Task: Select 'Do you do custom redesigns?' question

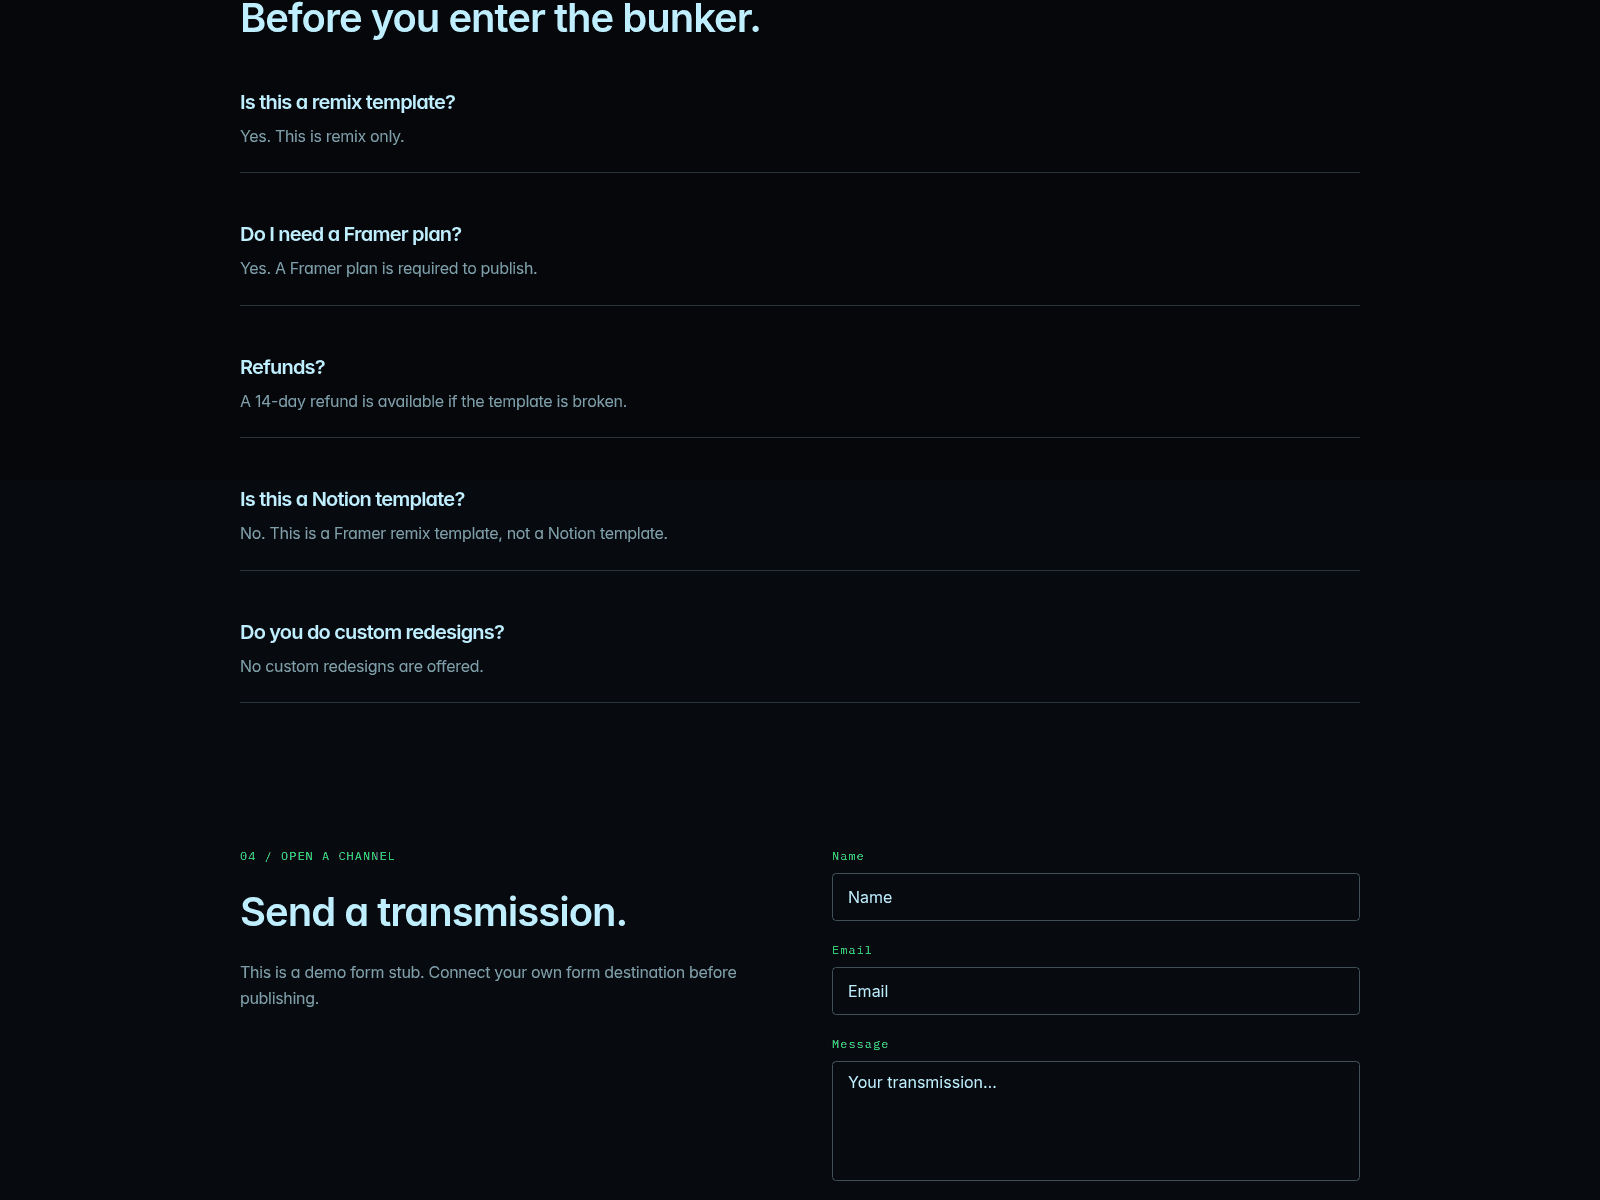Action: (x=372, y=632)
